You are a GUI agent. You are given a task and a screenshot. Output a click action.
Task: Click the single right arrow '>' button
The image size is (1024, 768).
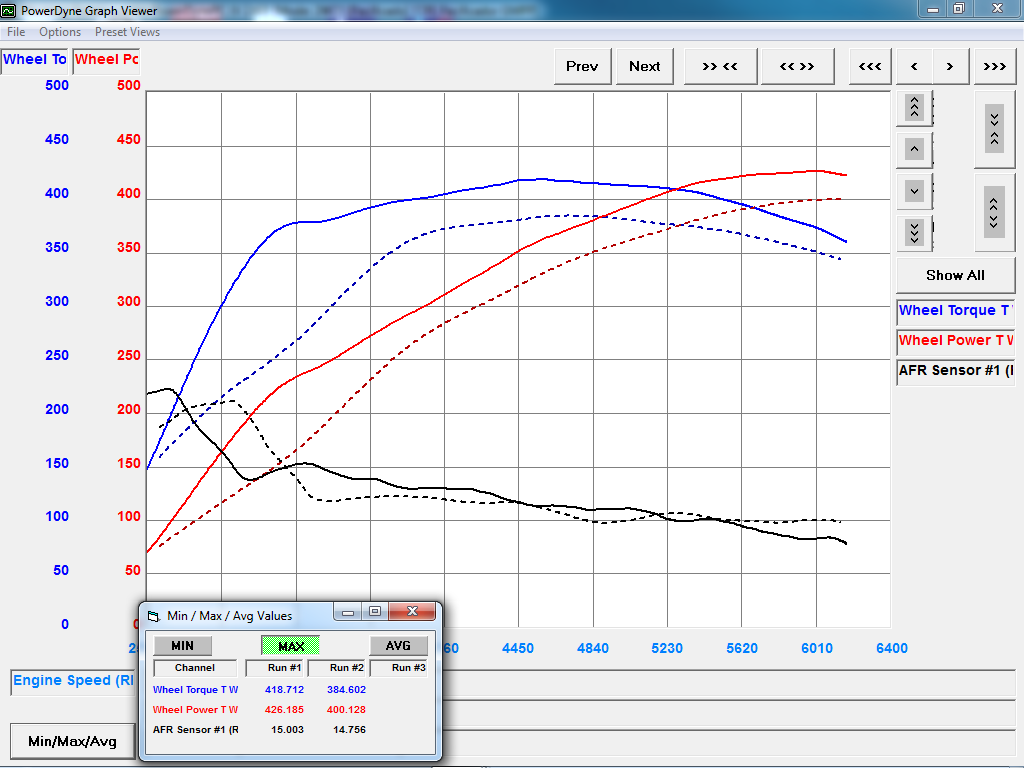[950, 66]
